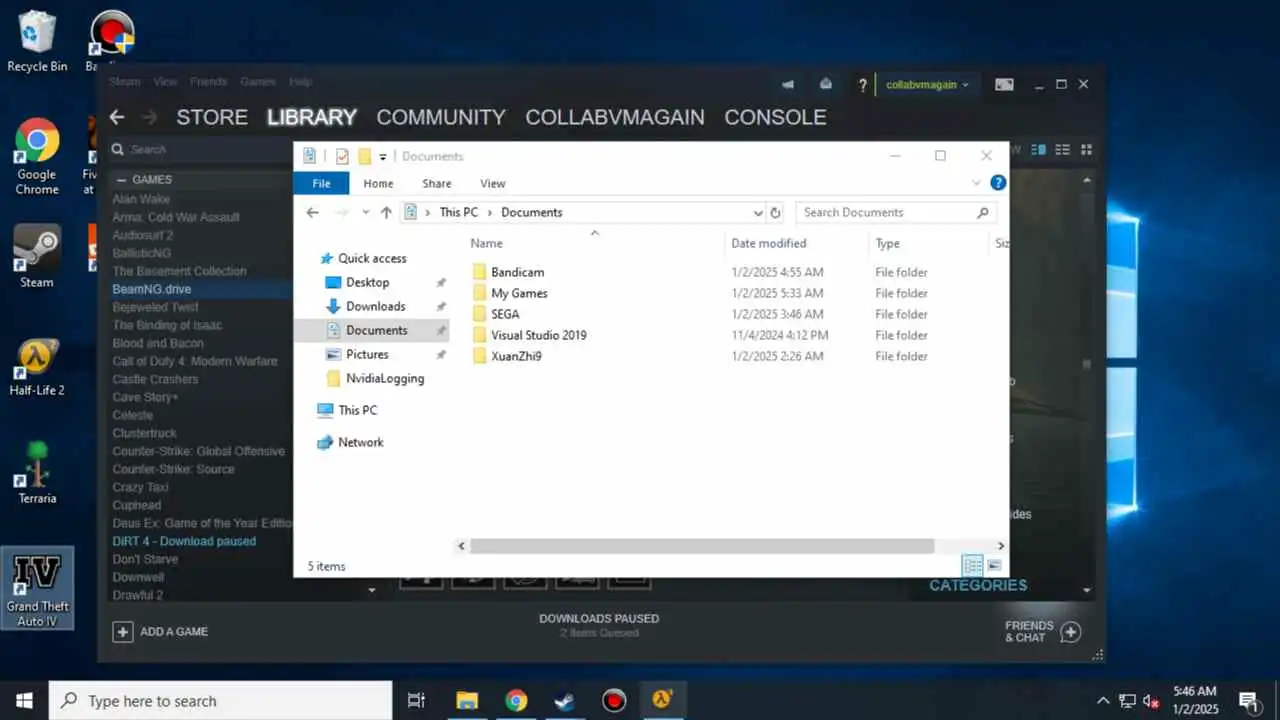Open Steam inbox envelope icon
The width and height of the screenshot is (1280, 720).
pyautogui.click(x=826, y=85)
